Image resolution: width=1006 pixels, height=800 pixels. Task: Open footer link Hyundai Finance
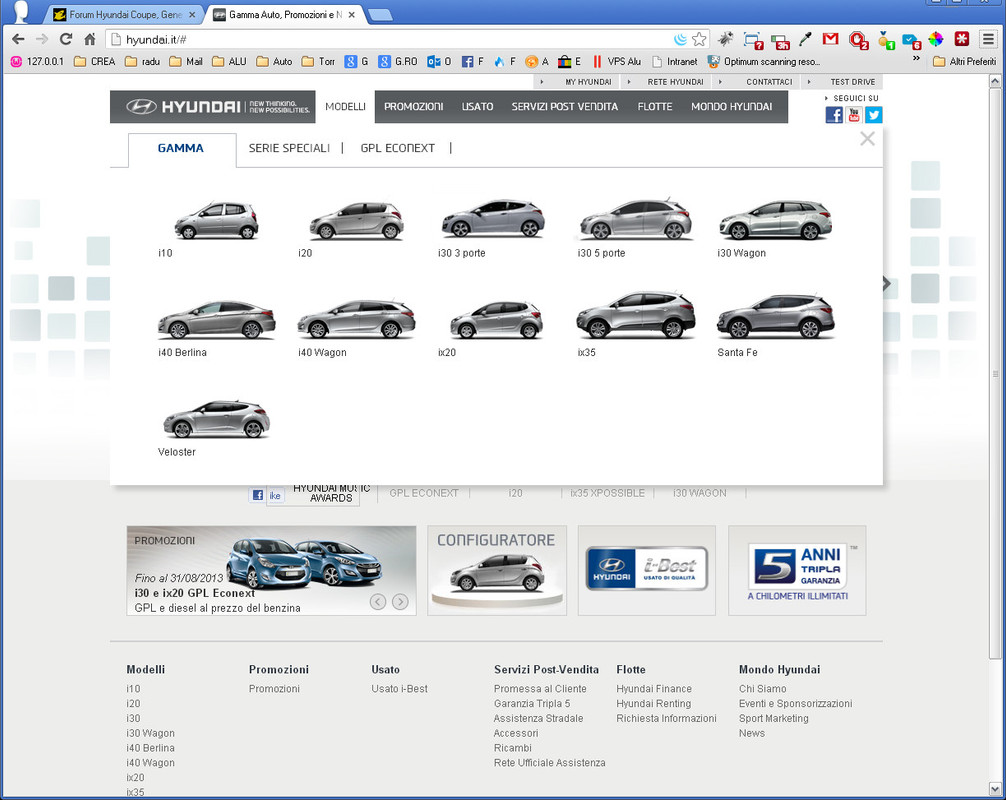coord(654,688)
